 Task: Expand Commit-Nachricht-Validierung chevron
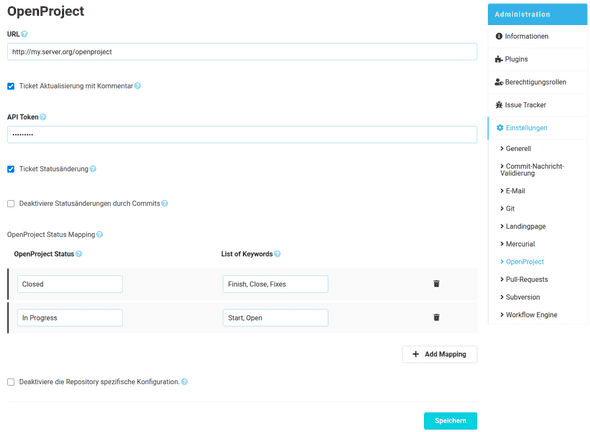click(502, 166)
